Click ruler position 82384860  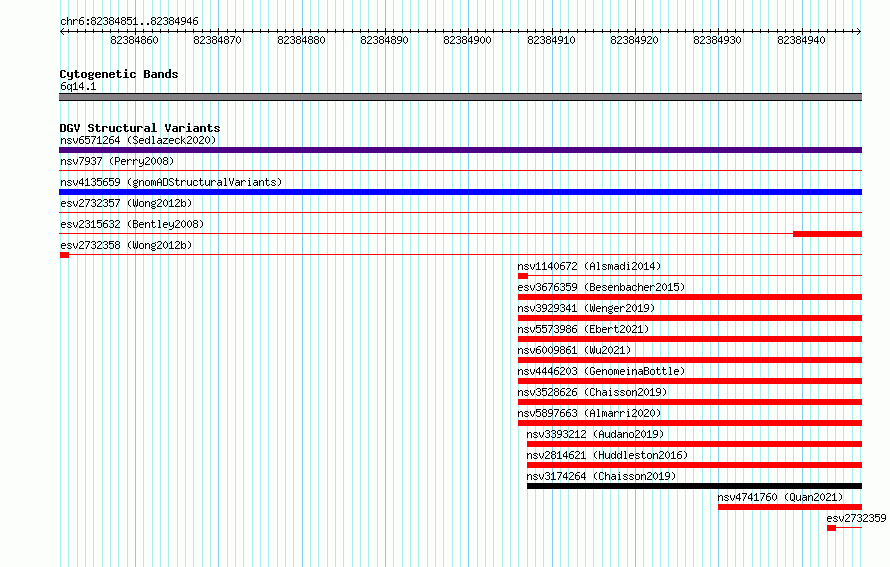click(x=135, y=40)
